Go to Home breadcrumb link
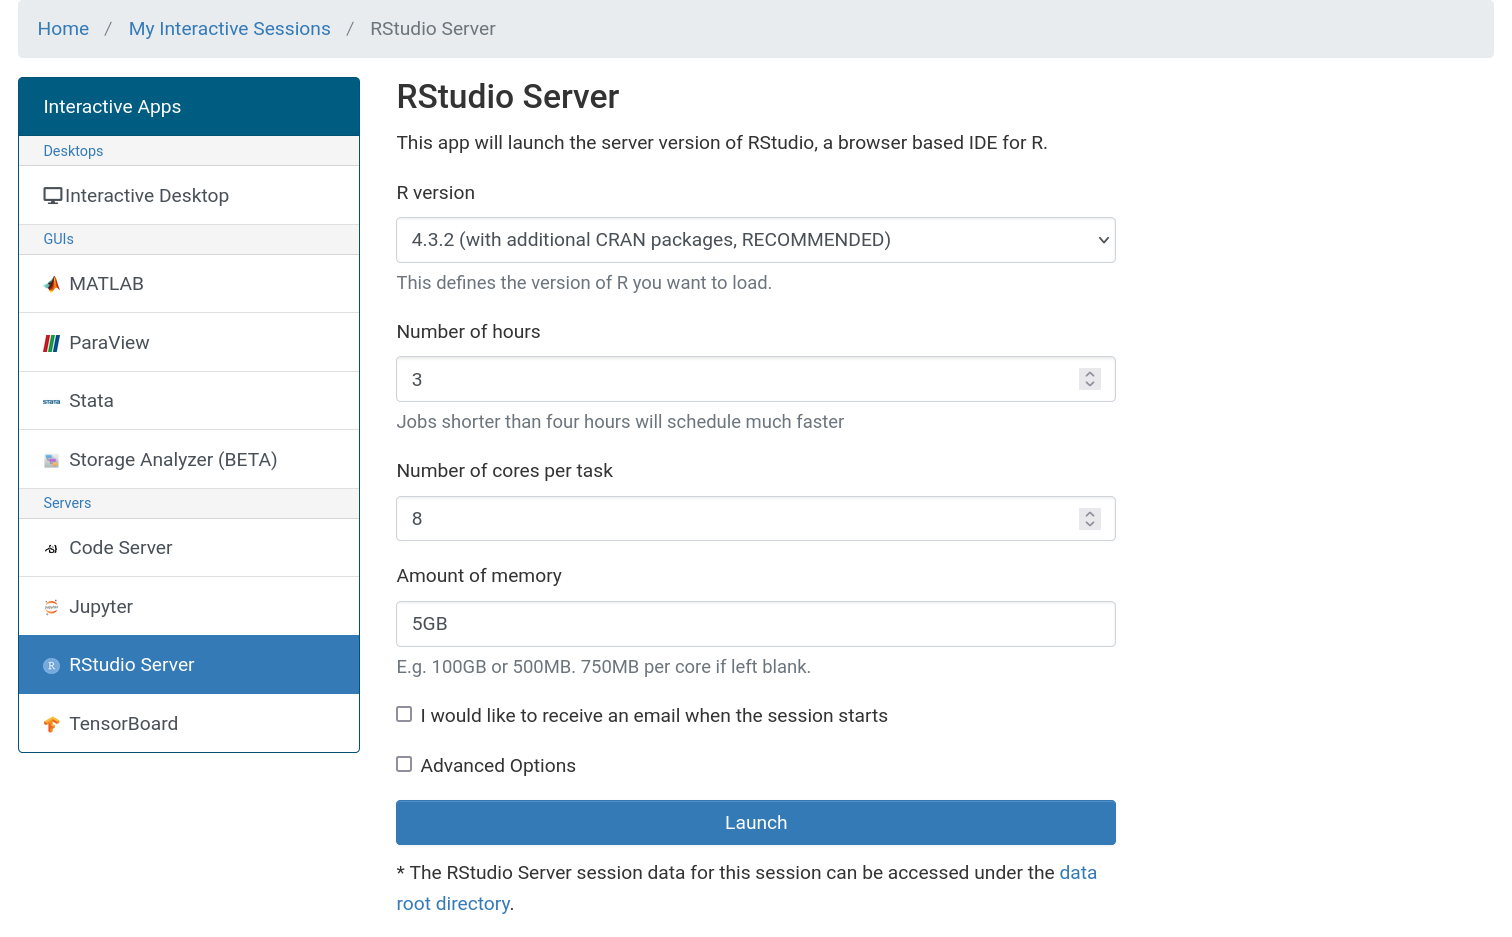 (x=63, y=29)
